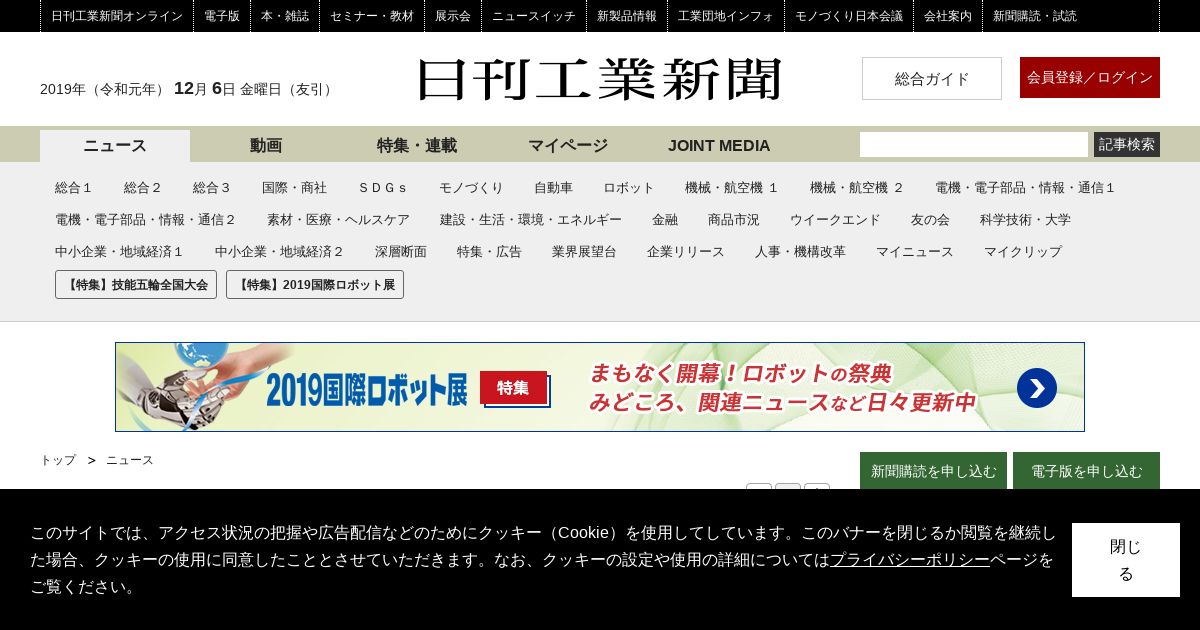
Task: Open category 業界展望台
Action: [584, 252]
